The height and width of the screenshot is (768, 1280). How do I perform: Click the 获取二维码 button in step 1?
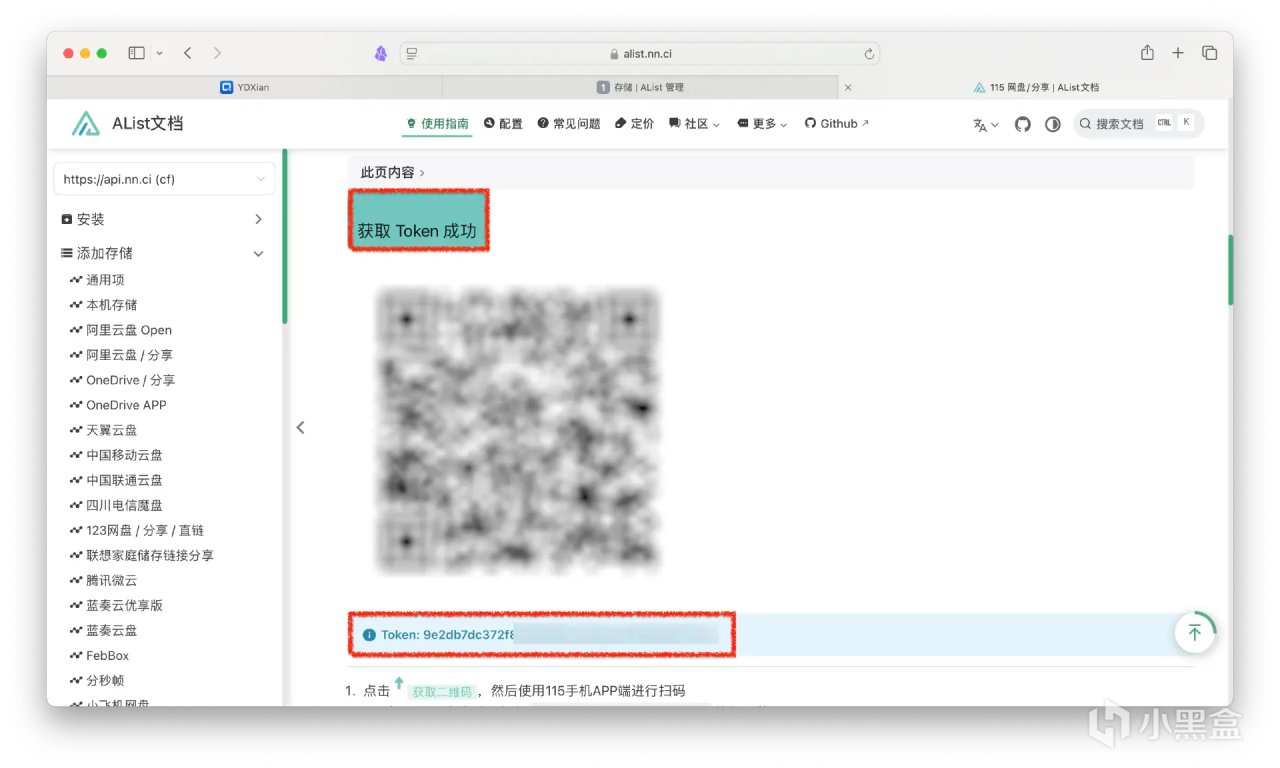tap(440, 691)
